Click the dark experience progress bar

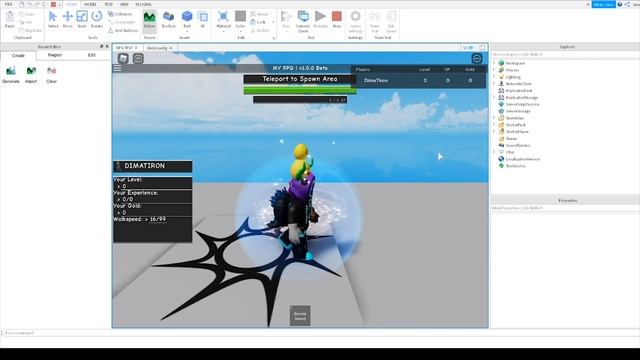point(300,100)
